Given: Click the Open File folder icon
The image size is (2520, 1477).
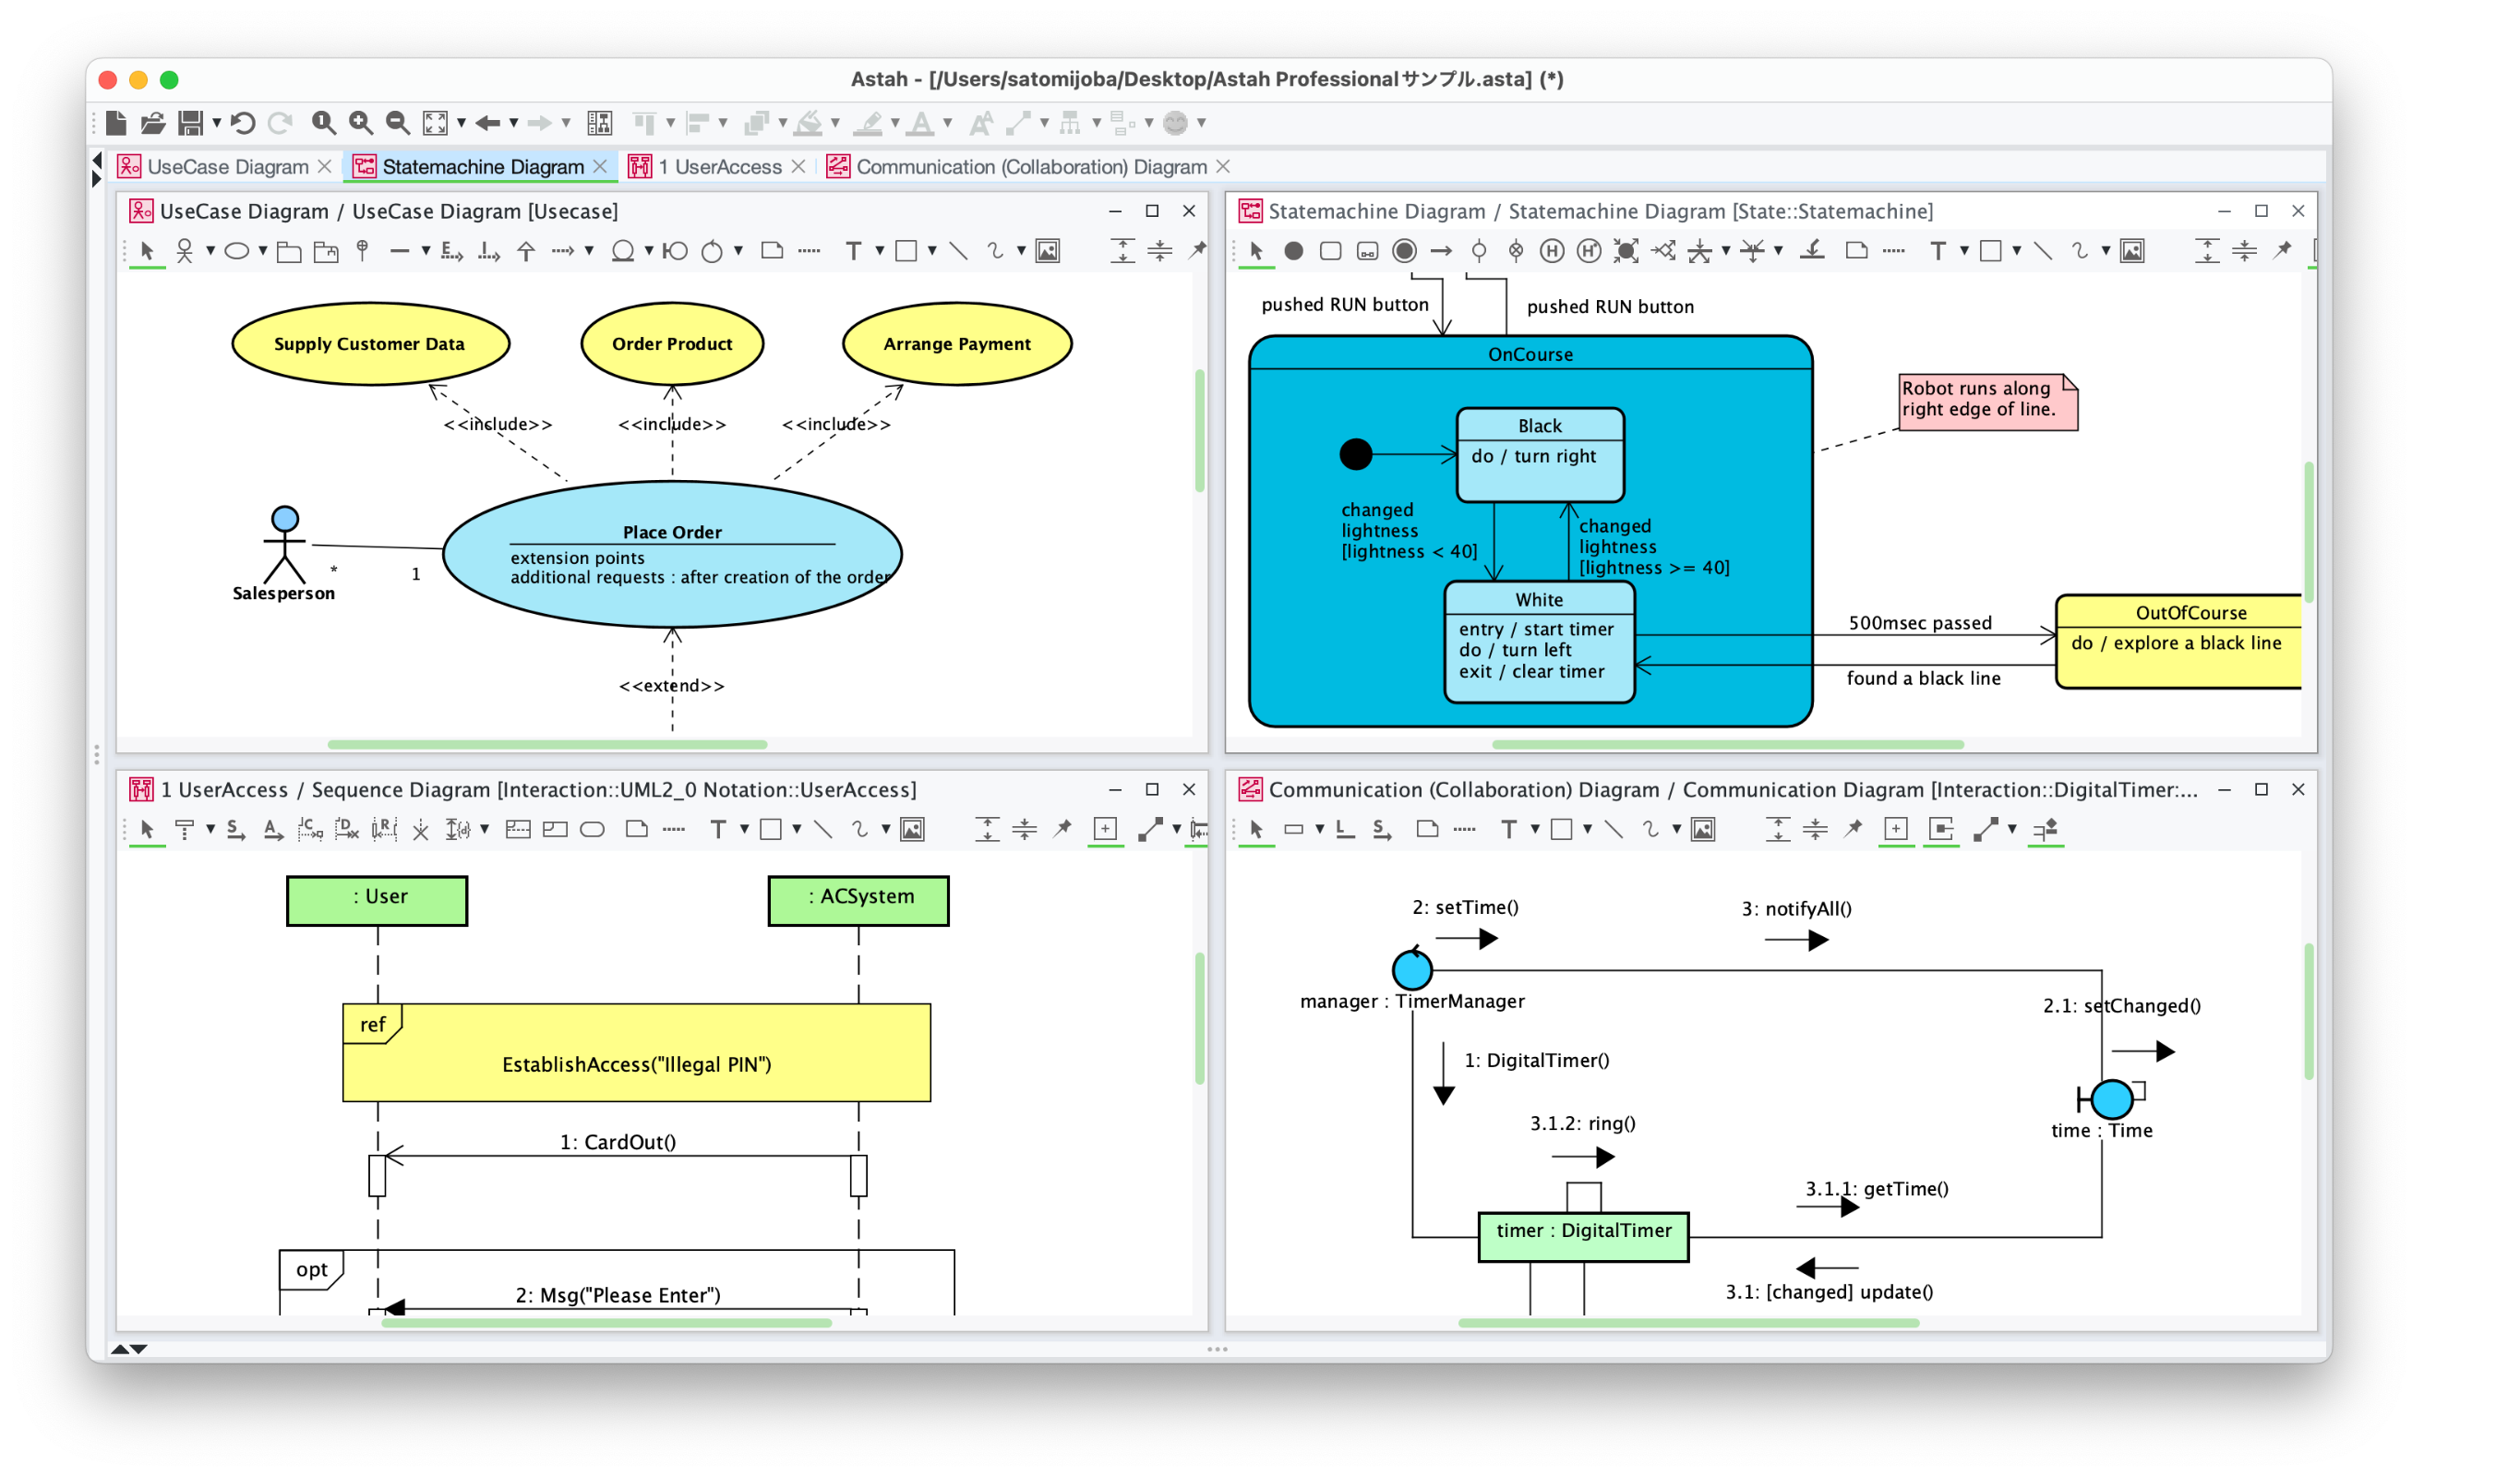Looking at the screenshot, I should tap(152, 123).
